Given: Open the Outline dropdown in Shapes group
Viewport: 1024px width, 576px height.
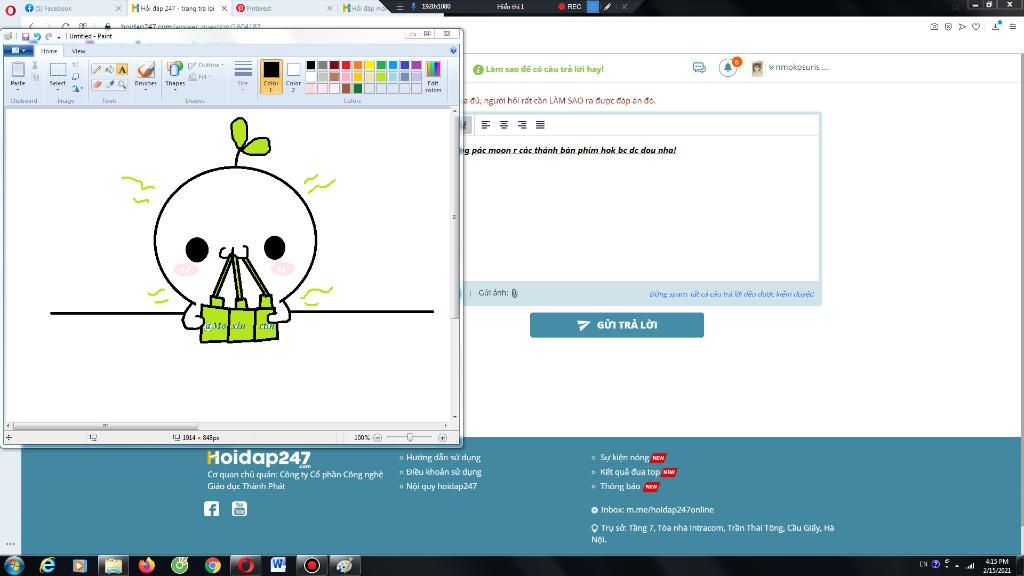Looking at the screenshot, I should point(206,65).
